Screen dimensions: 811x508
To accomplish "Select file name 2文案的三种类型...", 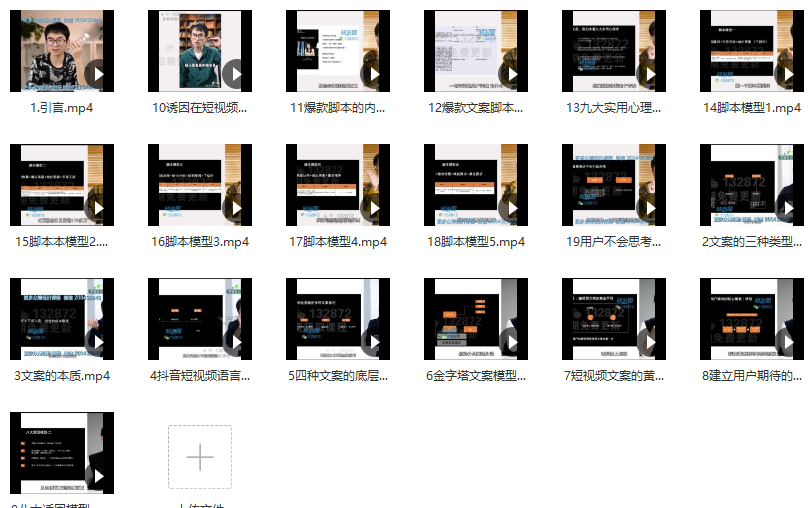I will tap(752, 242).
